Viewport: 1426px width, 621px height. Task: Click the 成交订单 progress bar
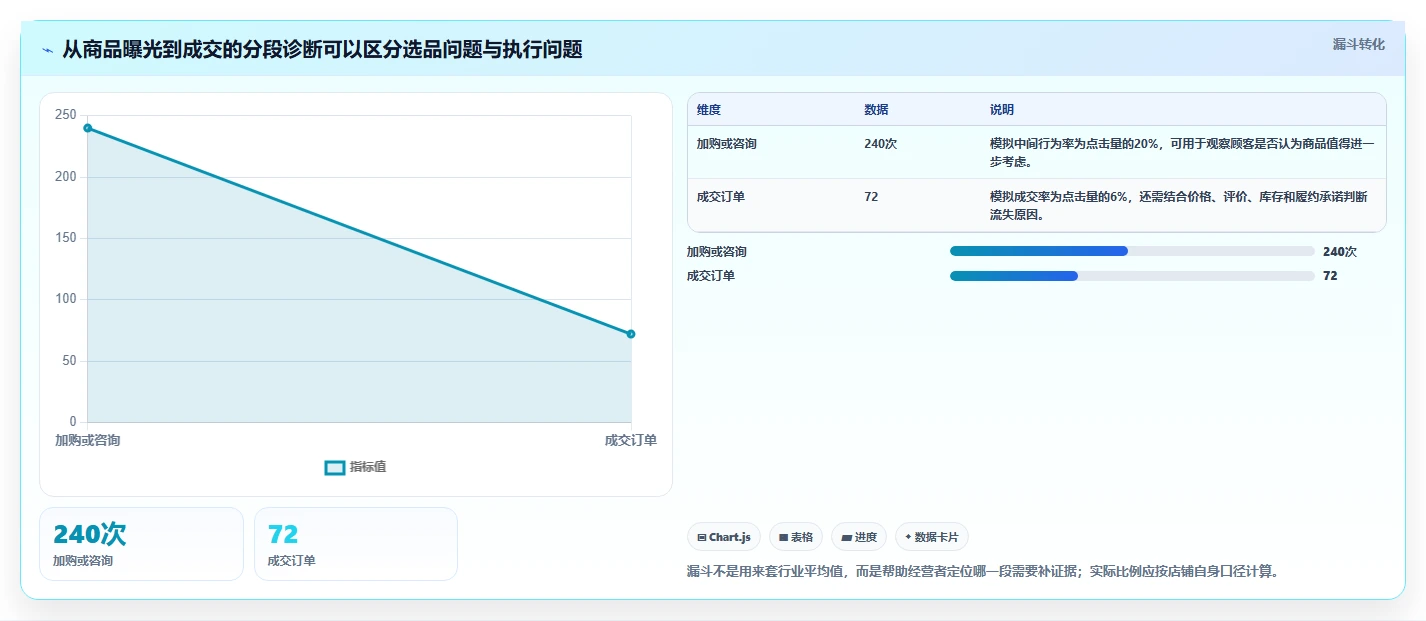pyautogui.click(x=1132, y=275)
